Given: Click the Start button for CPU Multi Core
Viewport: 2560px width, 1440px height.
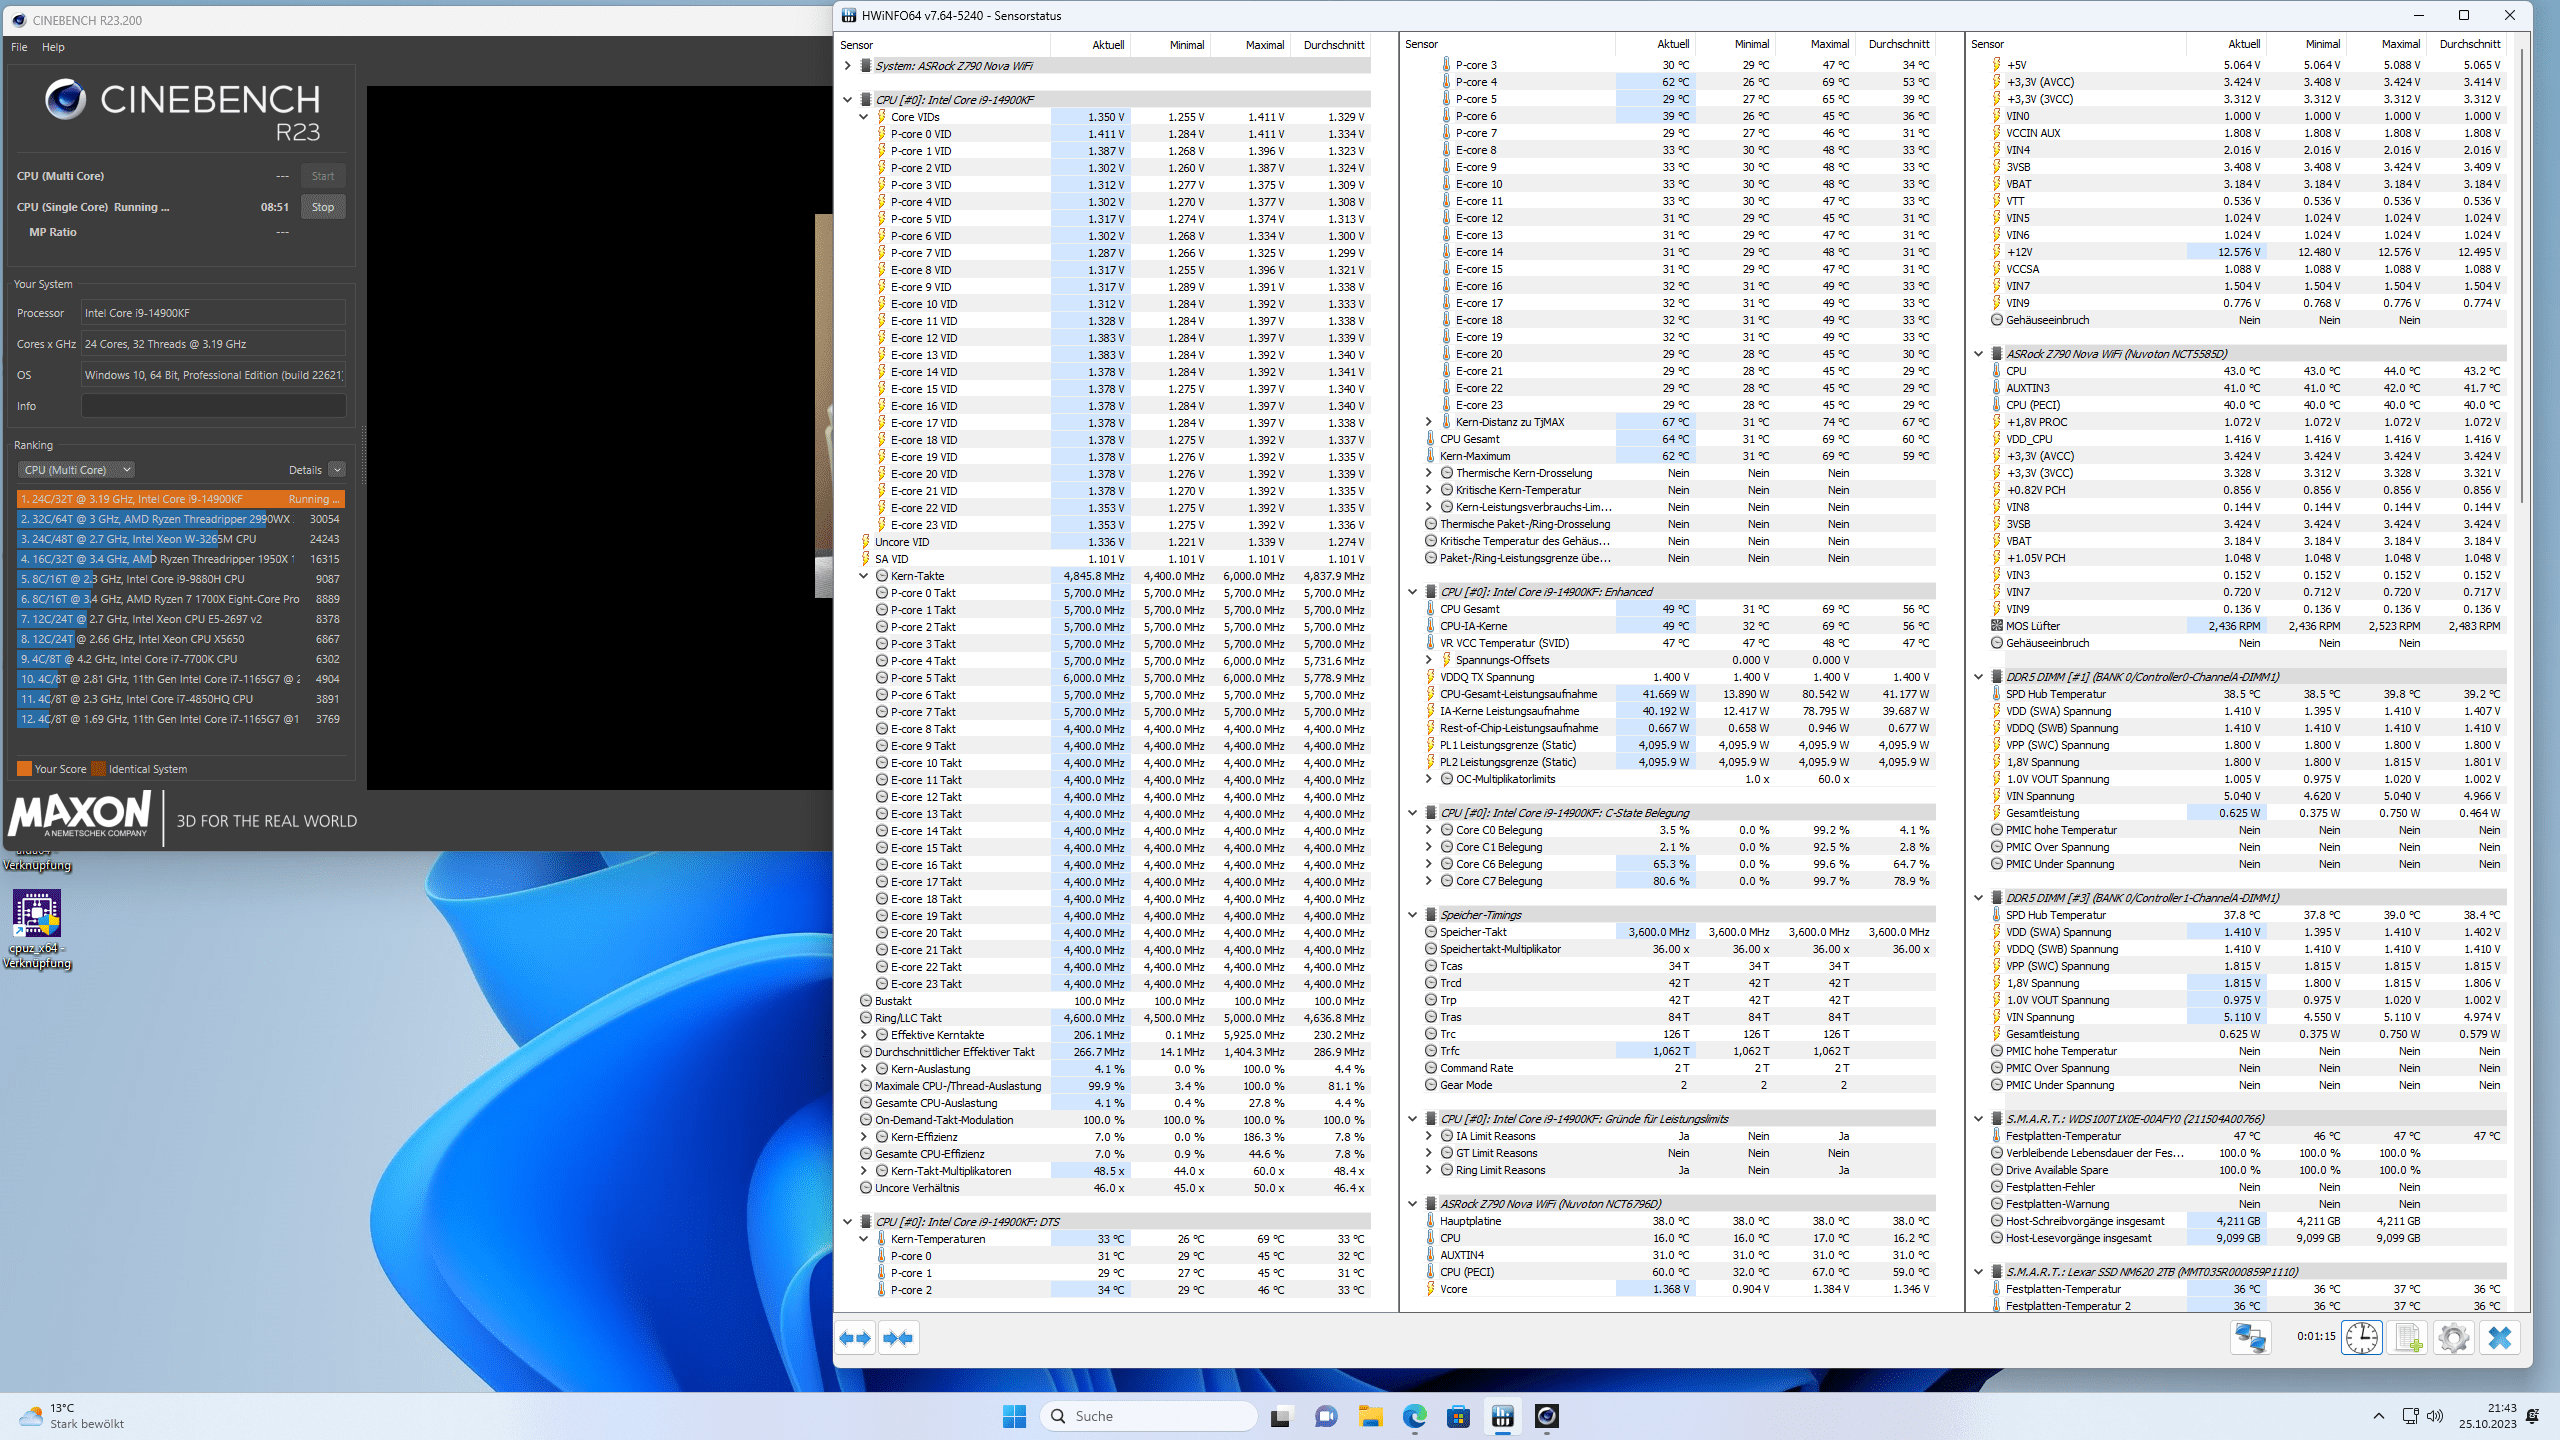Looking at the screenshot, I should click(323, 176).
